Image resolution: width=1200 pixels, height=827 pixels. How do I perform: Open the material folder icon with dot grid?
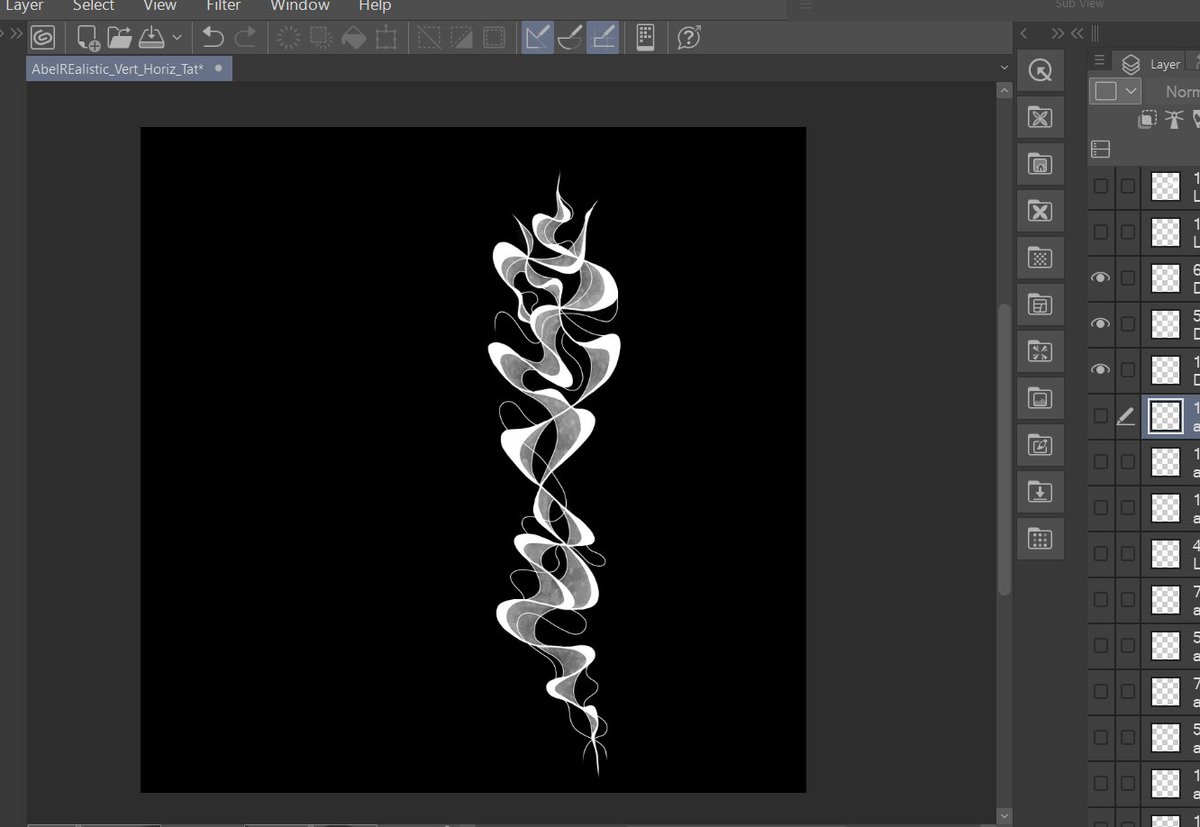tap(1040, 539)
